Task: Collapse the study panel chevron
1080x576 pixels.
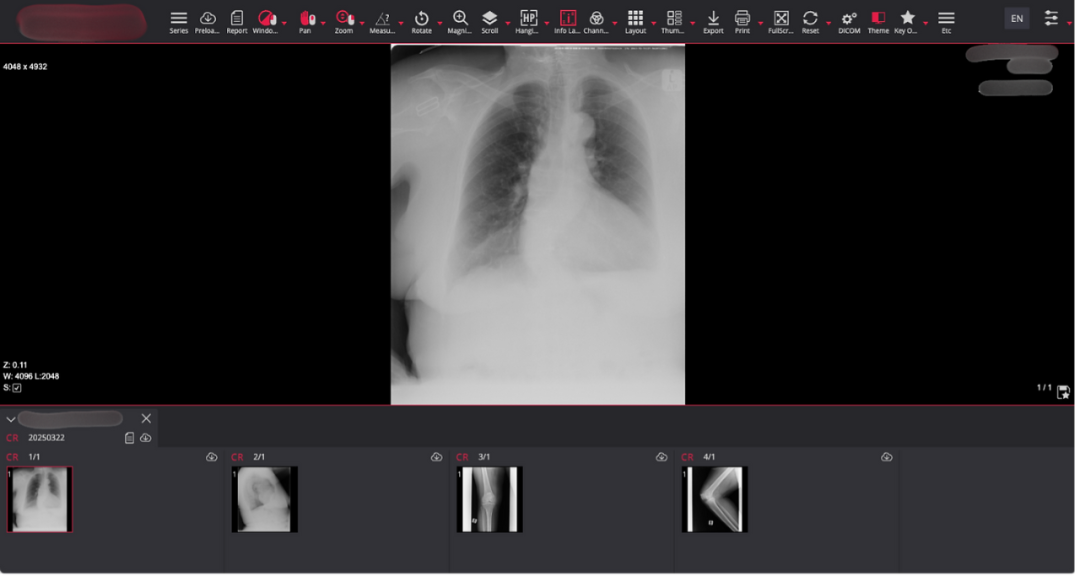Action: click(x=11, y=419)
